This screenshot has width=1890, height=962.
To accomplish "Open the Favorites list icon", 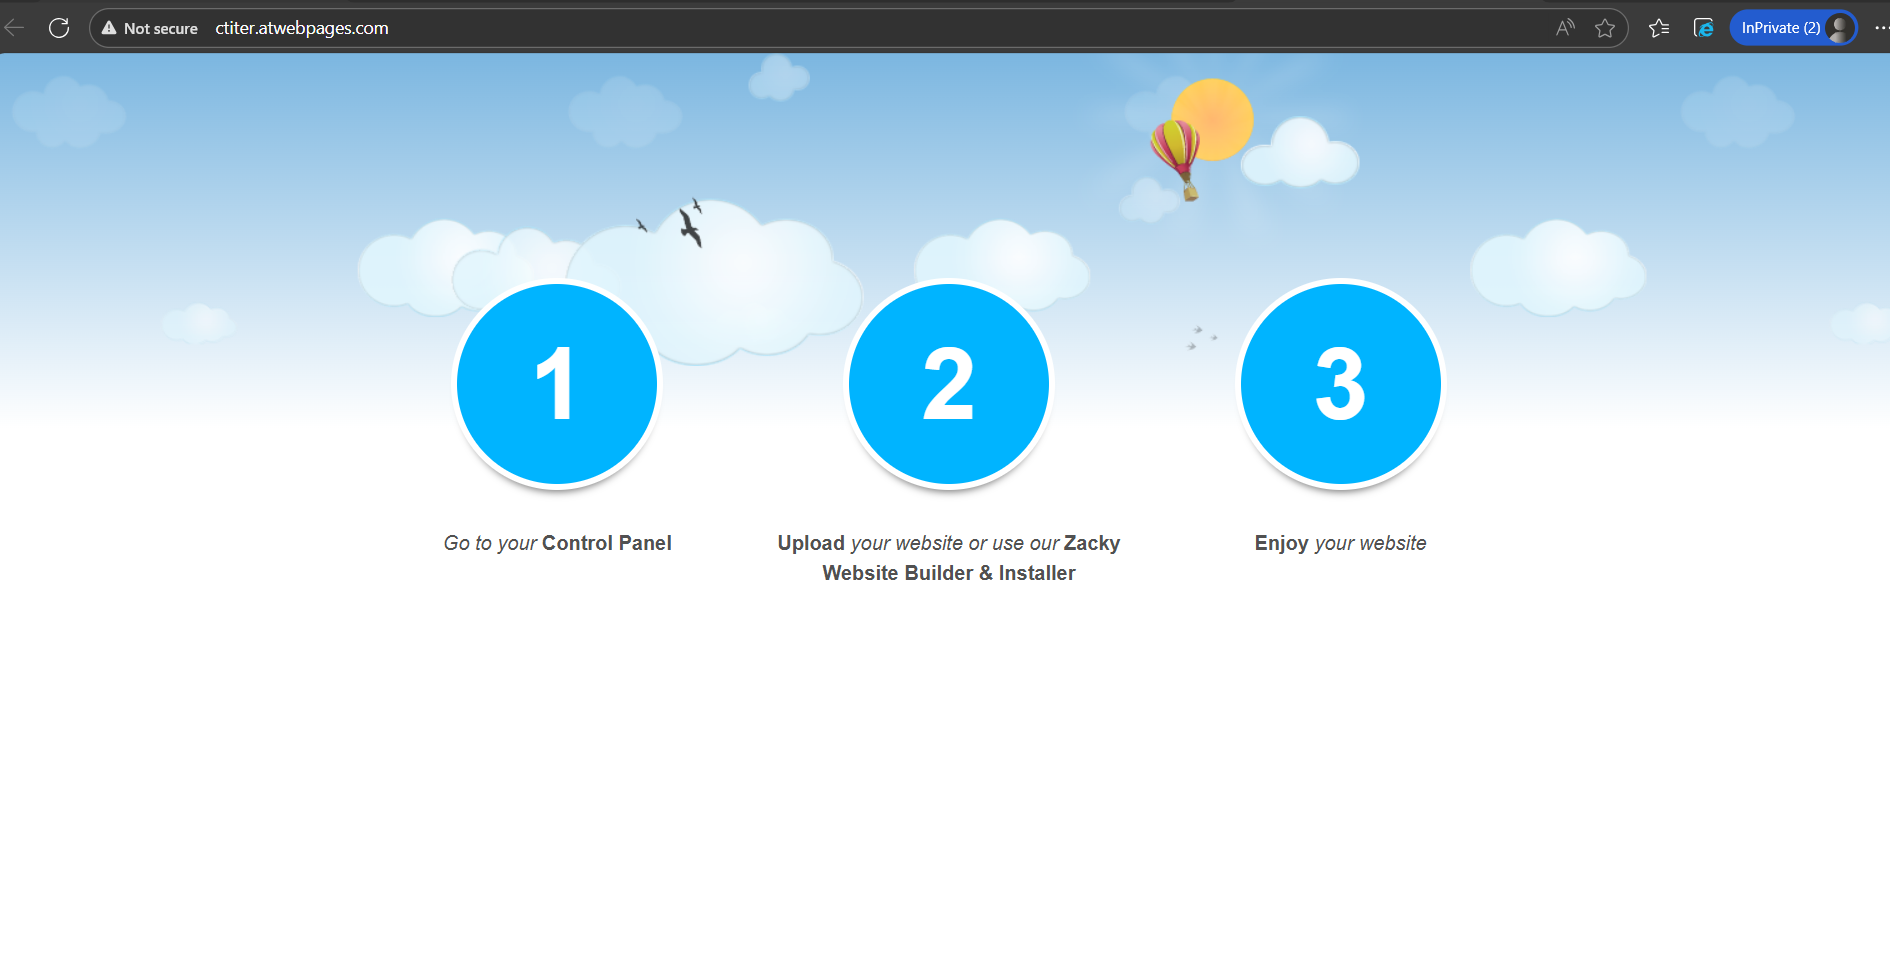I will [1659, 28].
